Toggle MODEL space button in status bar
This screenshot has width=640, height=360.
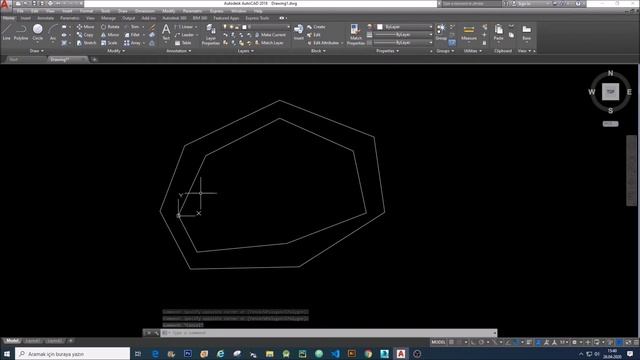[438, 342]
